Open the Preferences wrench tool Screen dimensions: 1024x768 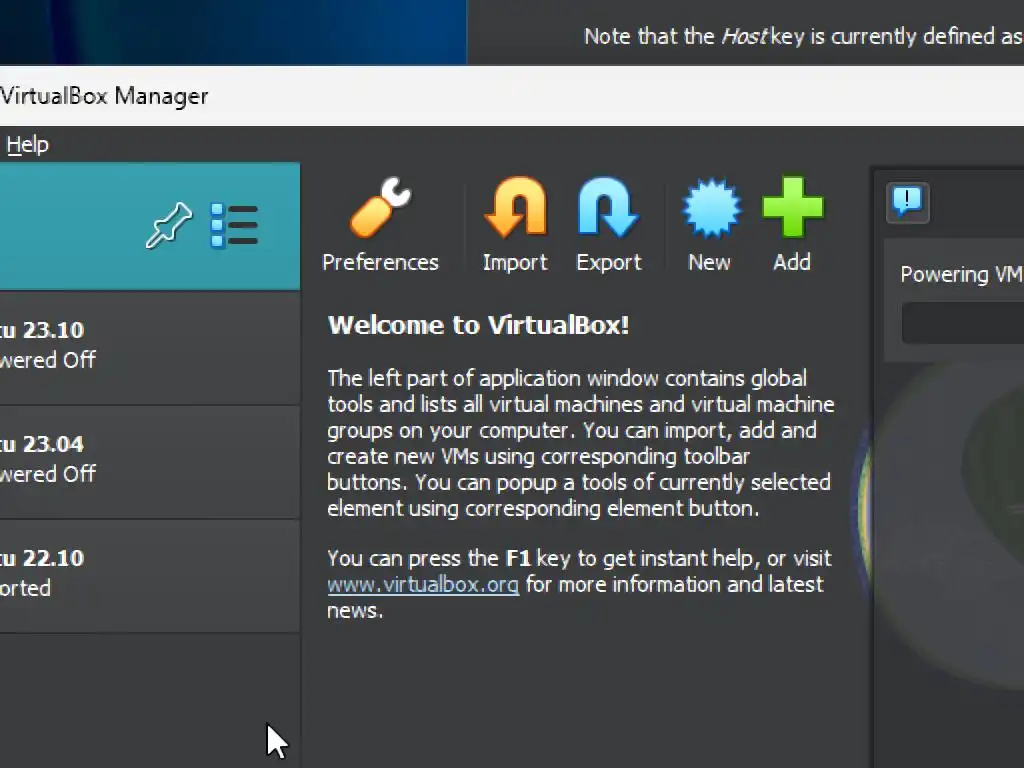tap(381, 225)
